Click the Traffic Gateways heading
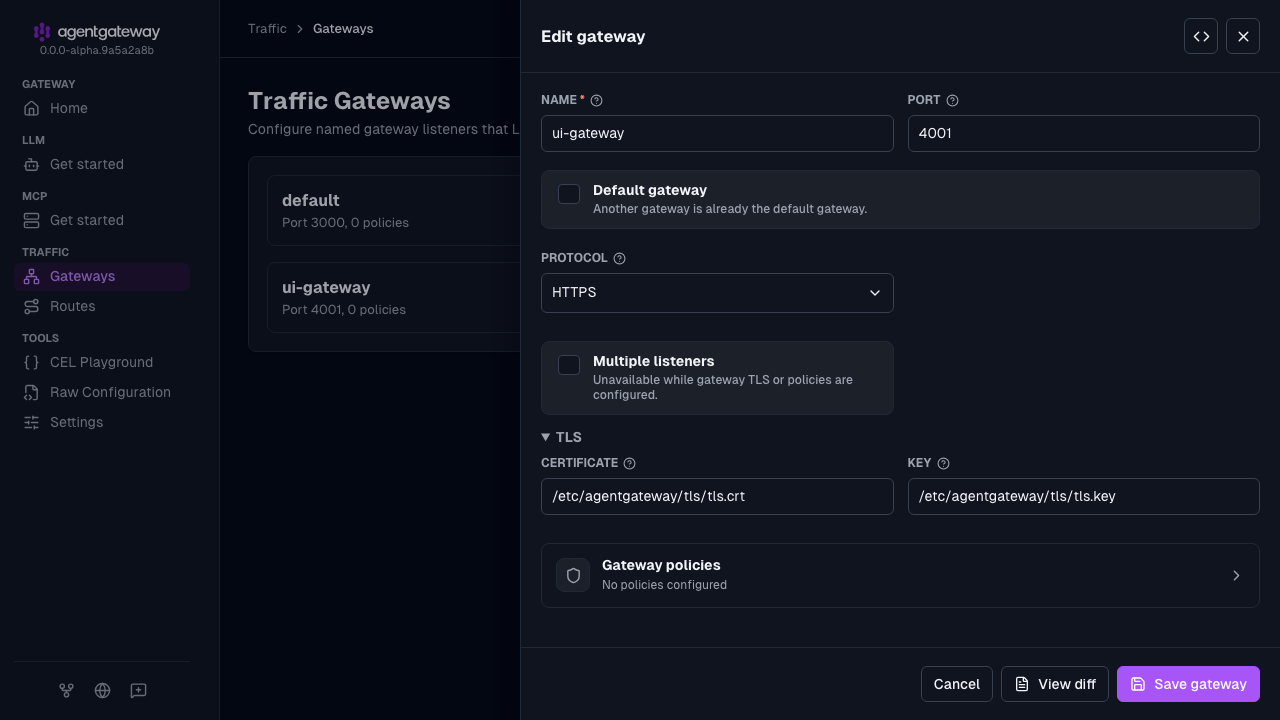Screen dimensions: 1280x720 [349, 101]
